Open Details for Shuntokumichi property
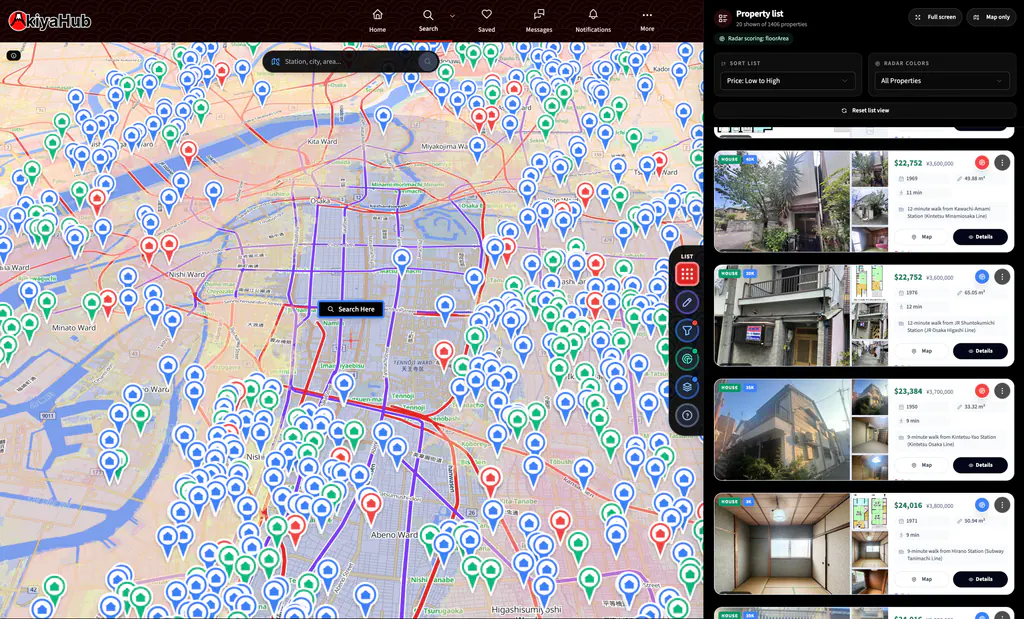 pyautogui.click(x=980, y=351)
